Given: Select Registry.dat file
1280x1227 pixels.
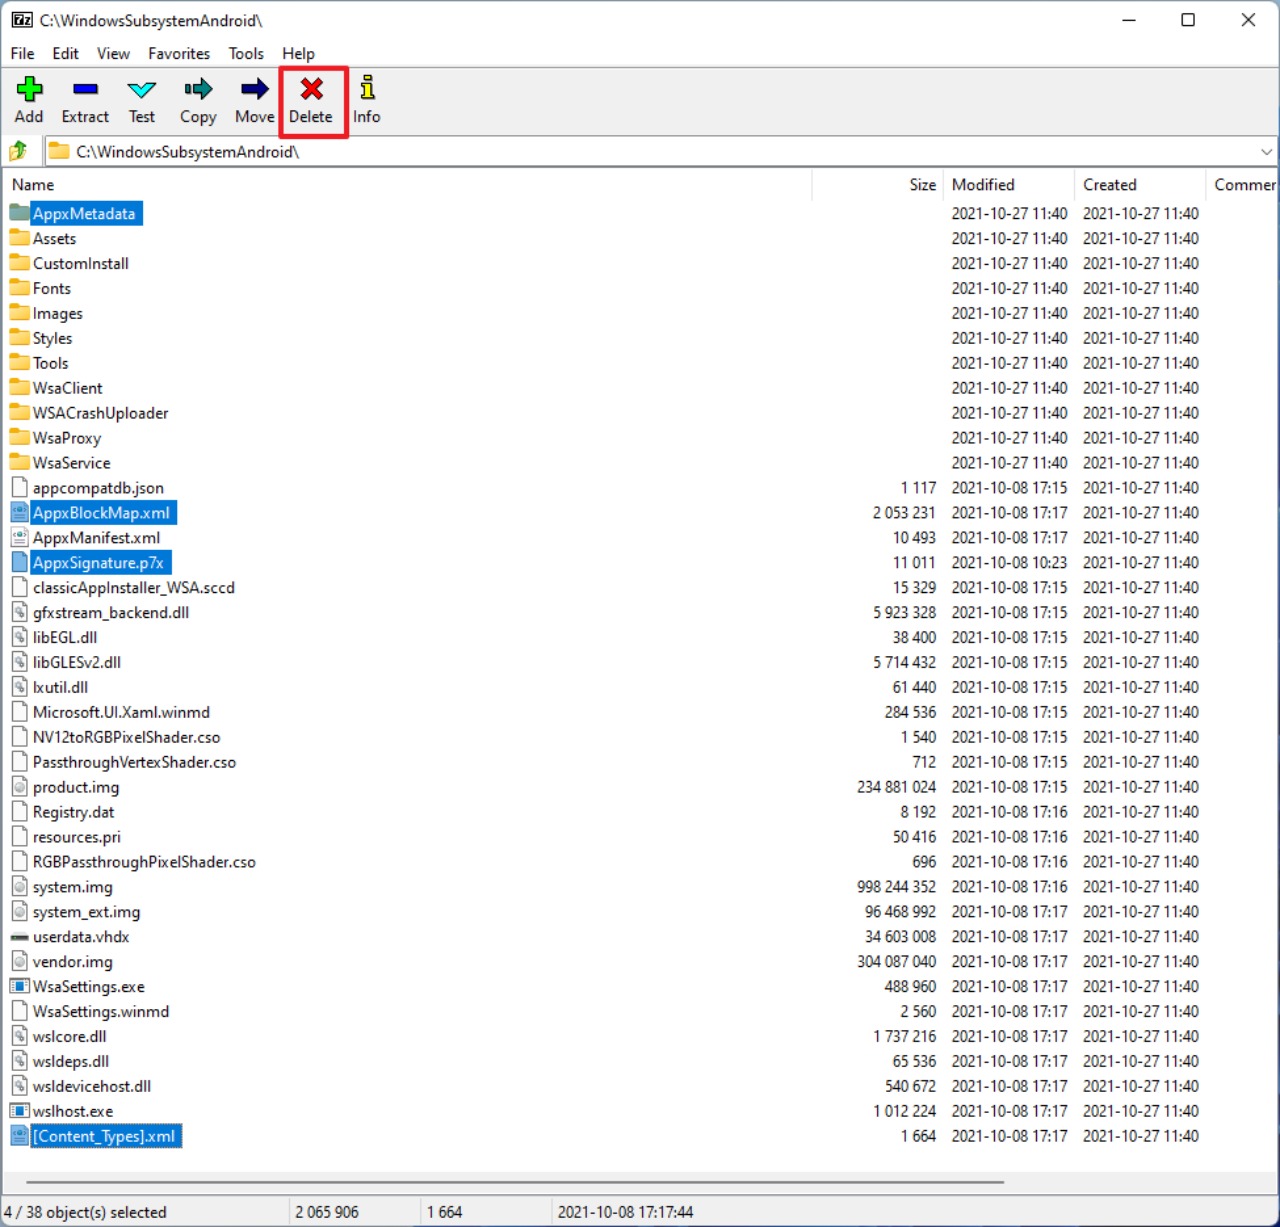Looking at the screenshot, I should click(74, 812).
